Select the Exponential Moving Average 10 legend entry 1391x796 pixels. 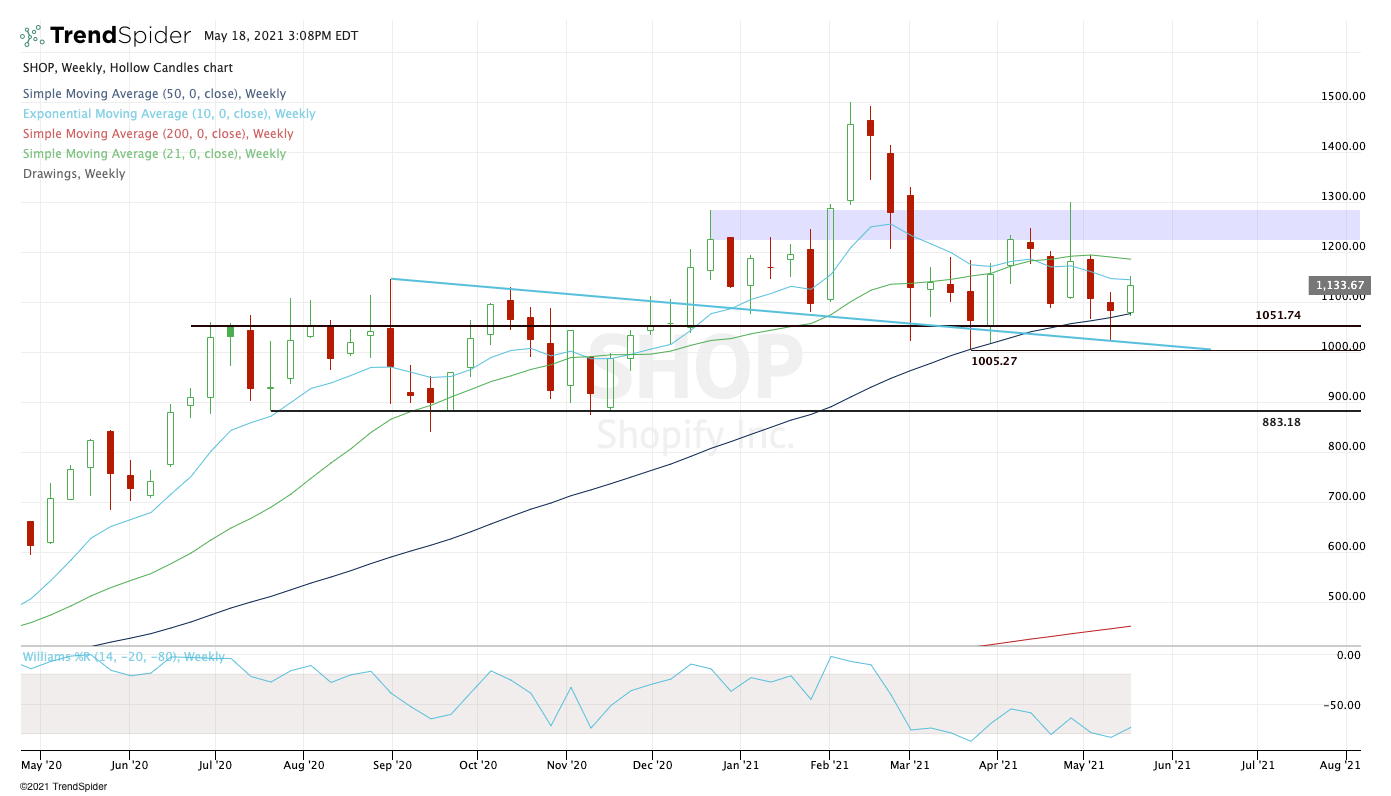(169, 114)
